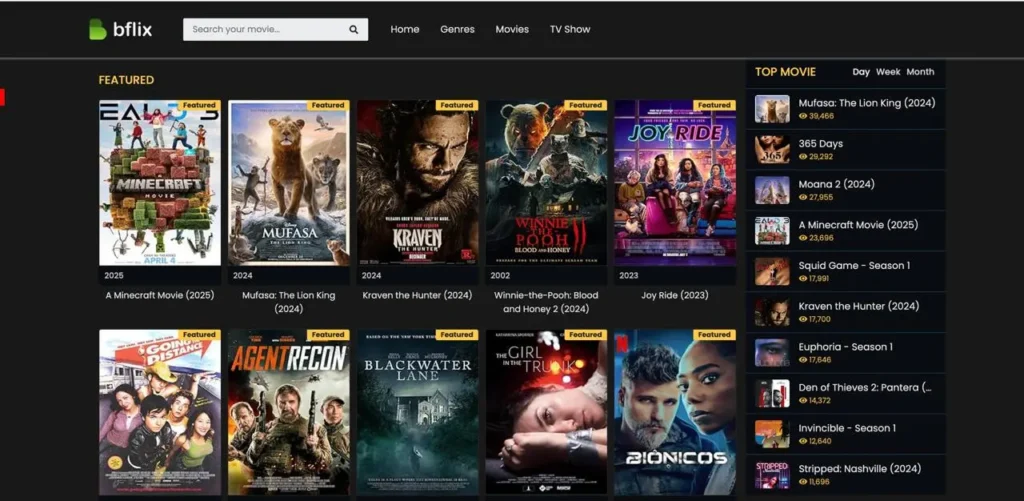Viewport: 1024px width, 501px height.
Task: Click eye views icon beside 27,955
Action: 803,197
